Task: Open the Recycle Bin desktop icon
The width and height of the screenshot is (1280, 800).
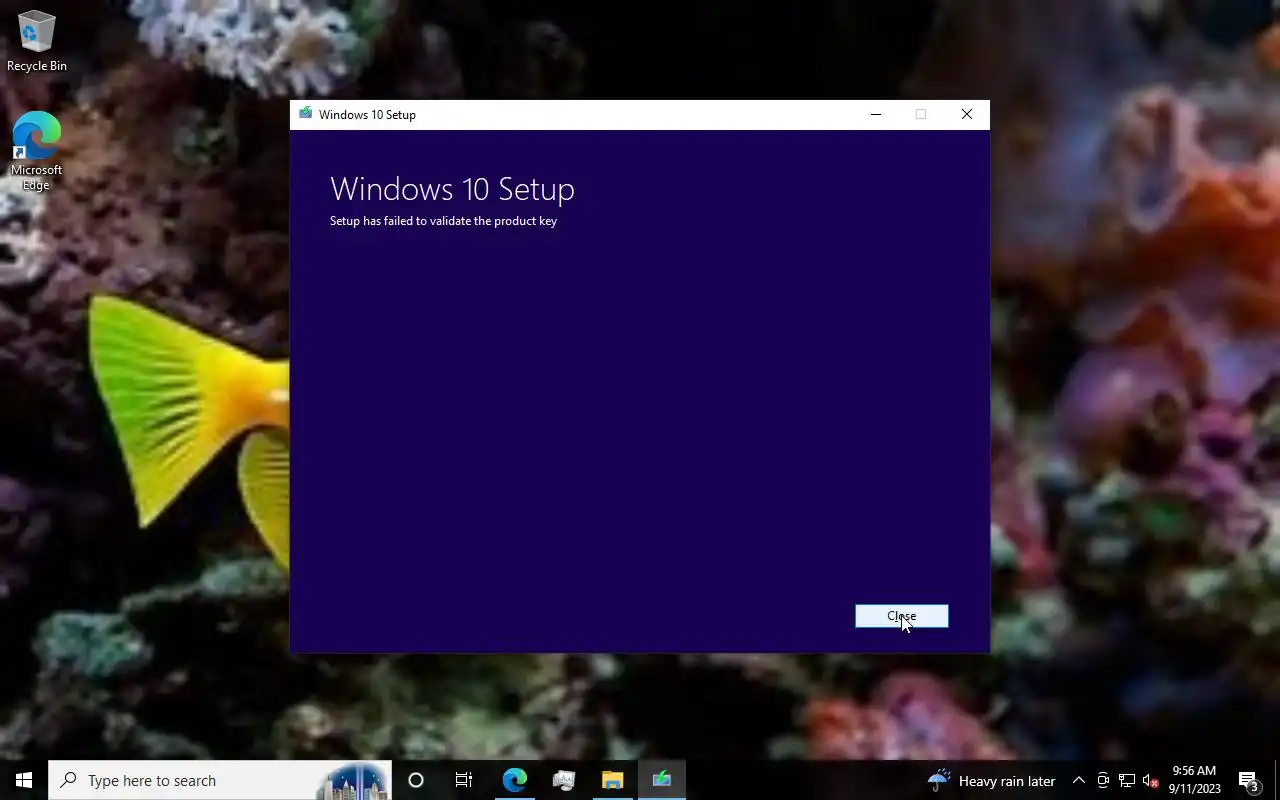Action: (37, 41)
